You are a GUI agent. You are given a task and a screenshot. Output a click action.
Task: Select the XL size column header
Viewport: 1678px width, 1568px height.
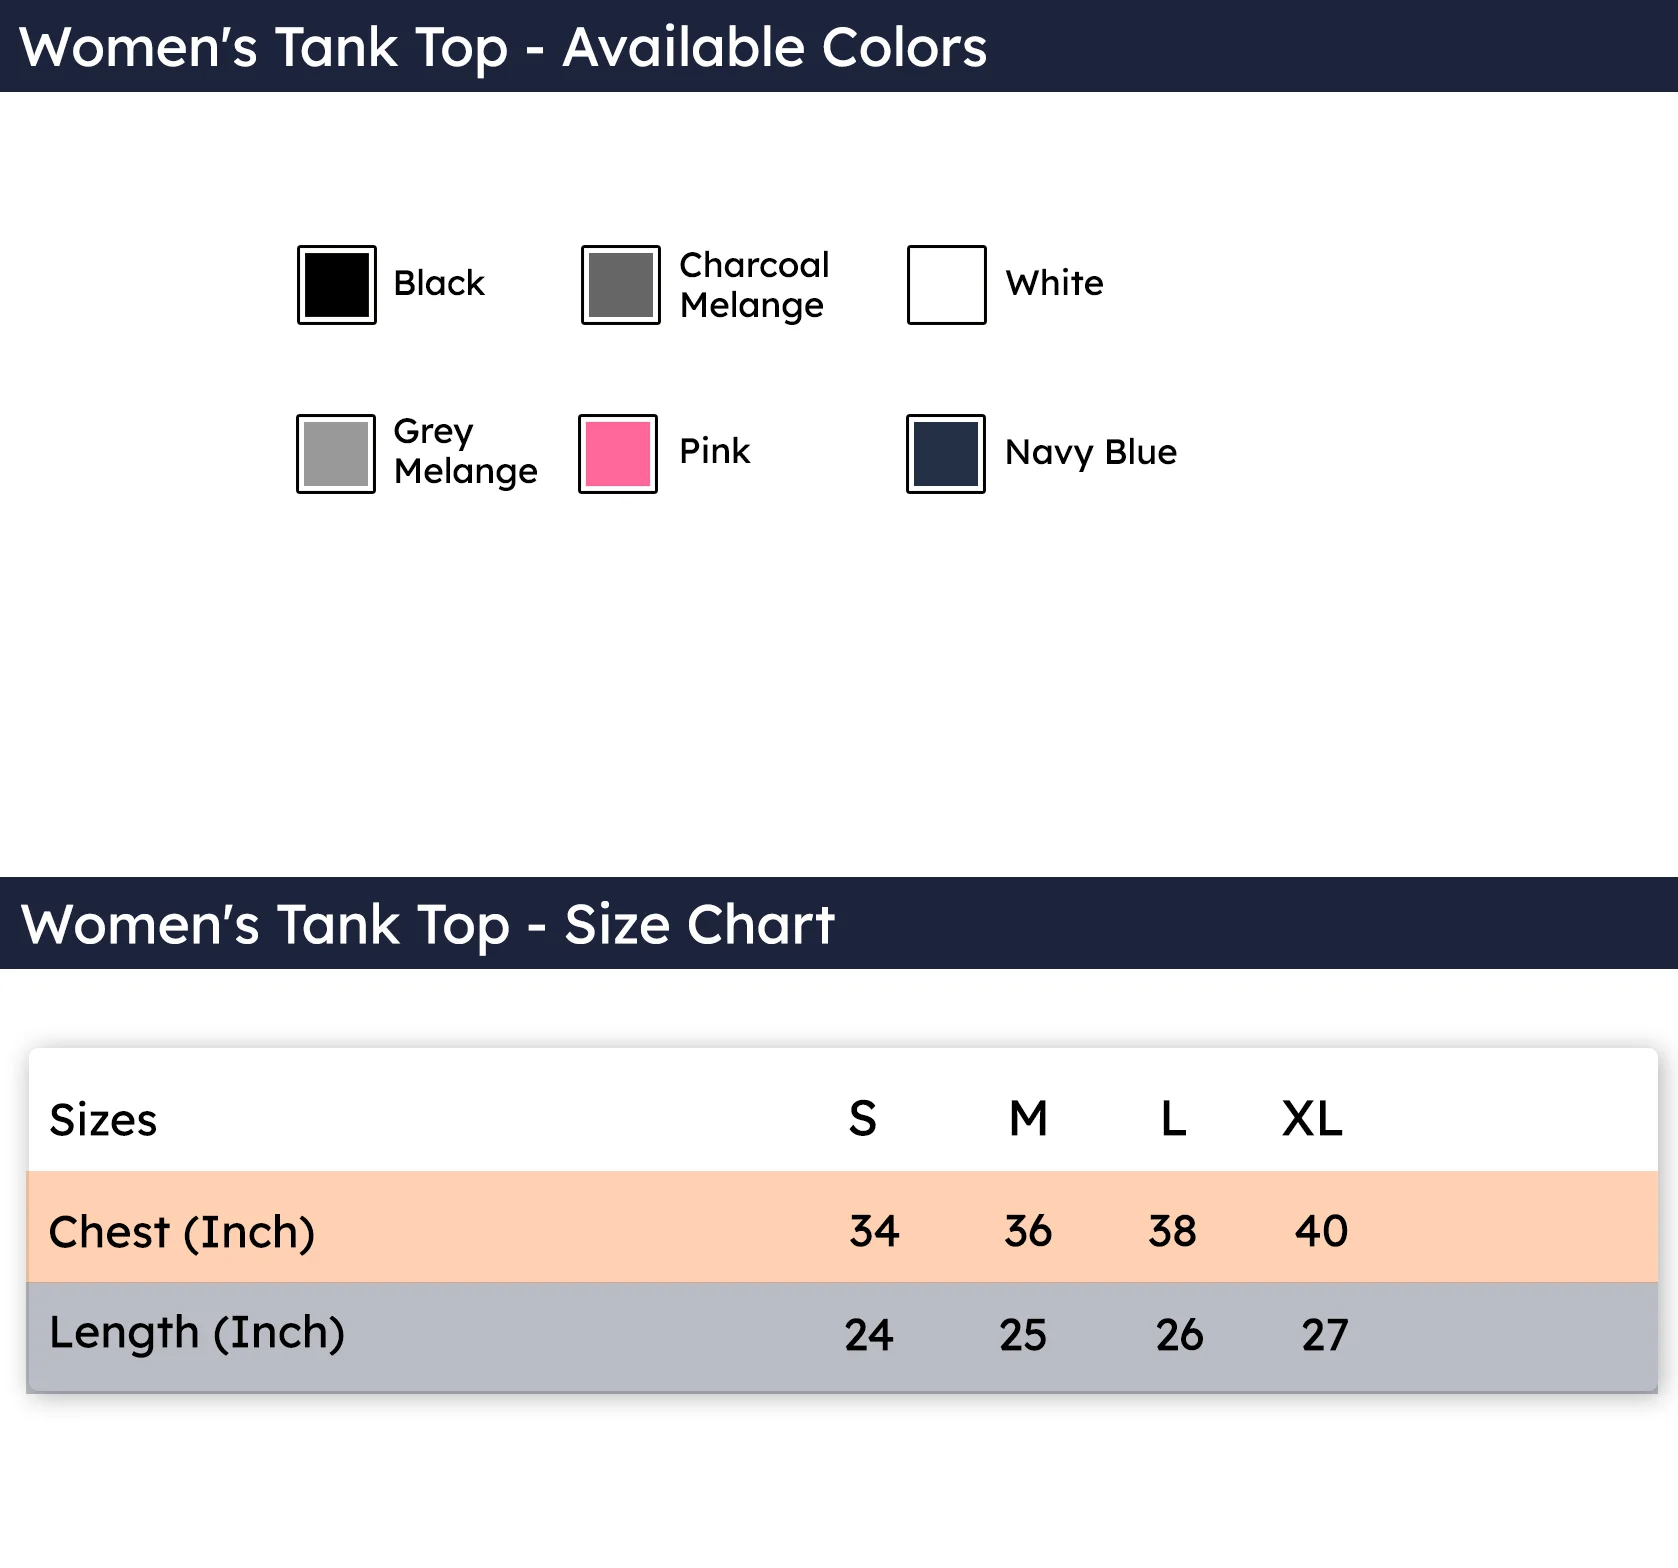click(1312, 1119)
